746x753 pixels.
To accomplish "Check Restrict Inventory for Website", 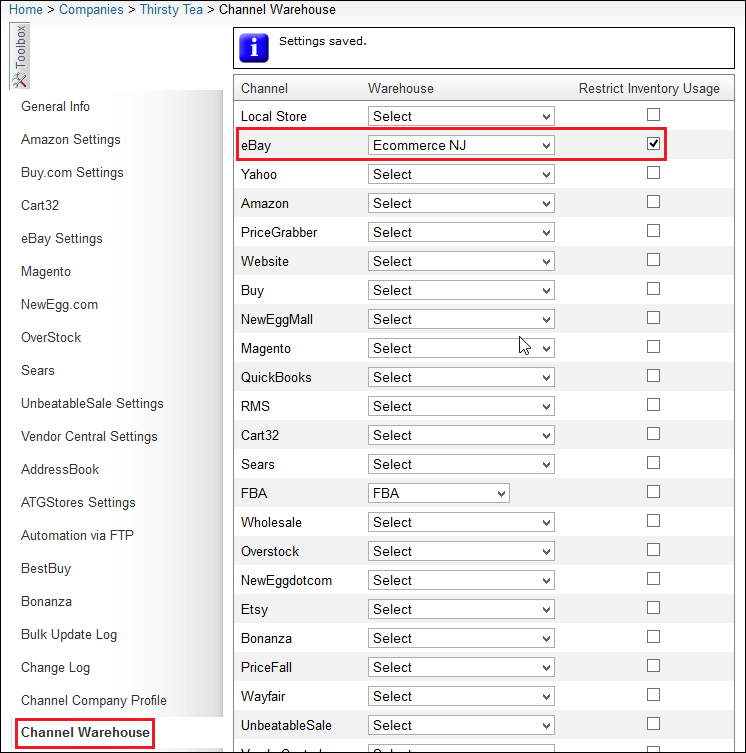I will (653, 260).
